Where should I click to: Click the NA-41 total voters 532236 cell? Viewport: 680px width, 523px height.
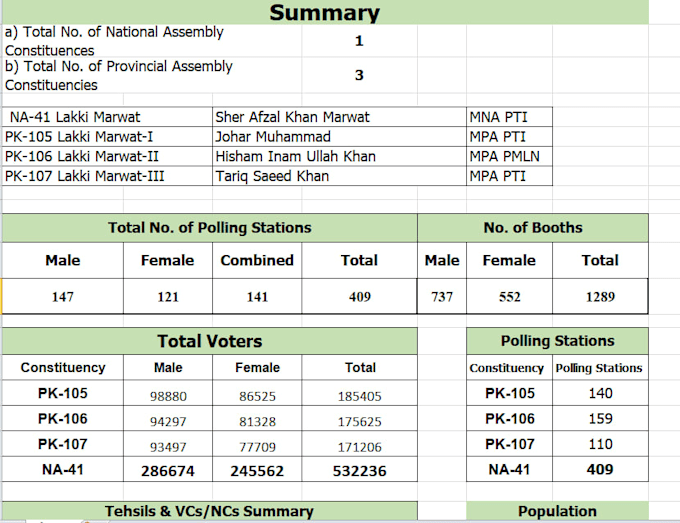[360, 470]
